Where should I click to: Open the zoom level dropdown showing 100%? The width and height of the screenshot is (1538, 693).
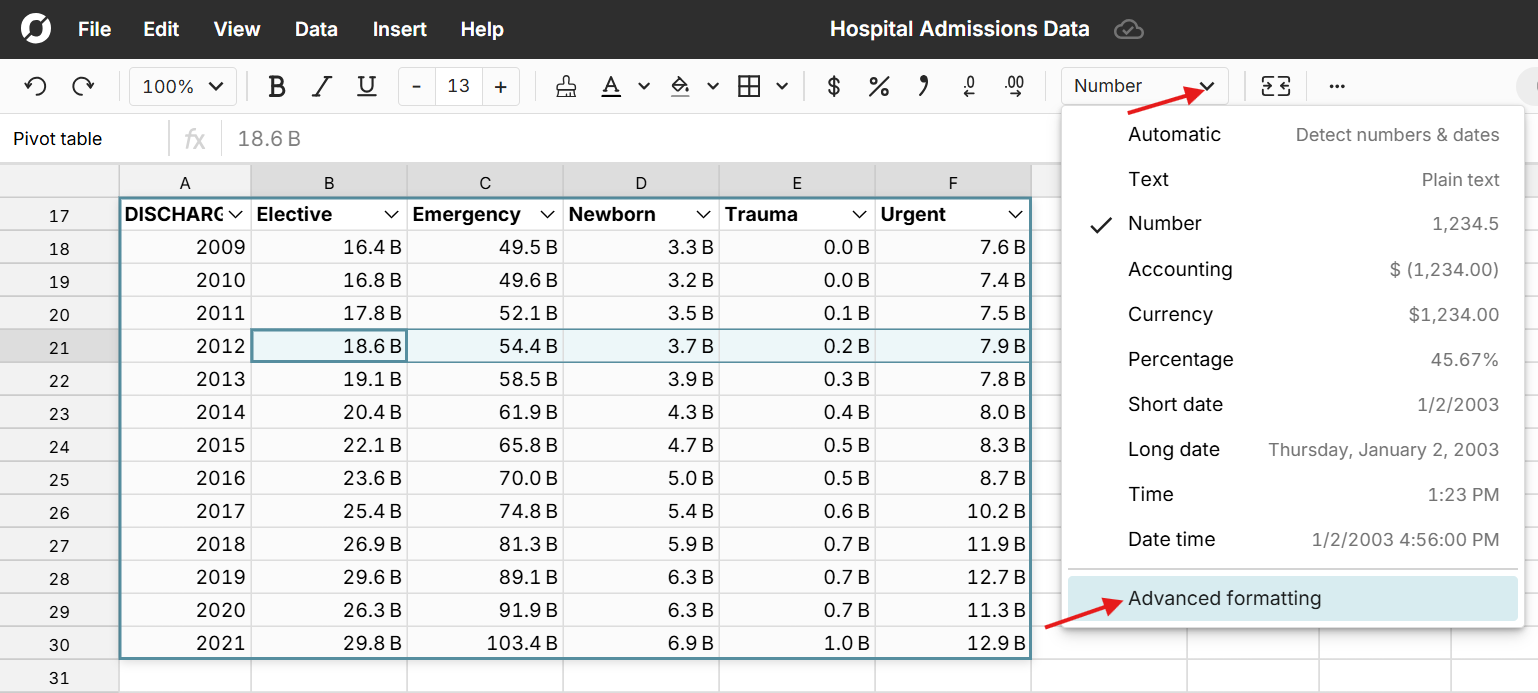coord(183,86)
